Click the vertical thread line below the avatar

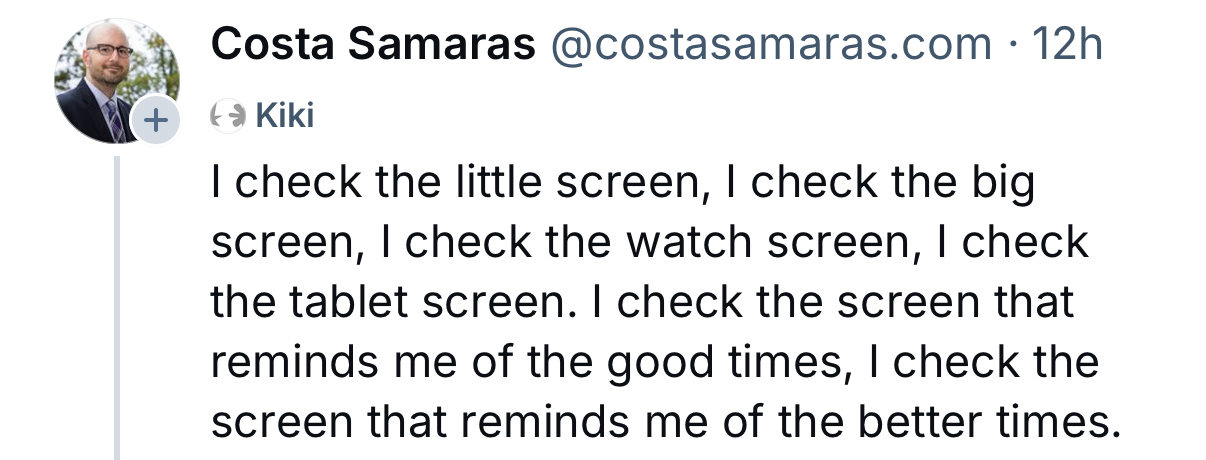[117, 300]
